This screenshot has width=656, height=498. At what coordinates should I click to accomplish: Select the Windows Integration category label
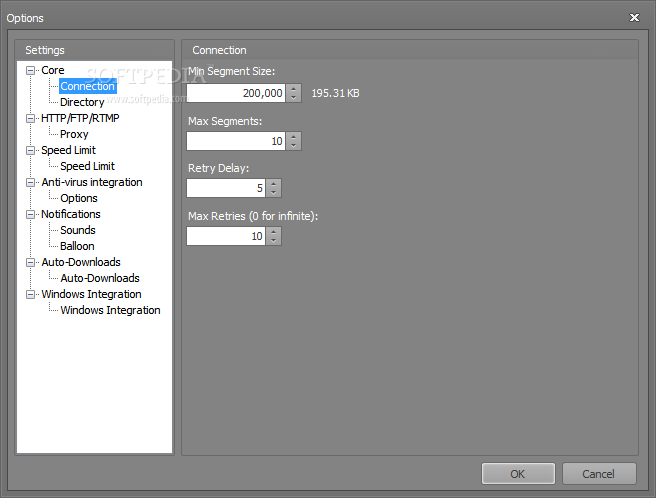coord(91,294)
